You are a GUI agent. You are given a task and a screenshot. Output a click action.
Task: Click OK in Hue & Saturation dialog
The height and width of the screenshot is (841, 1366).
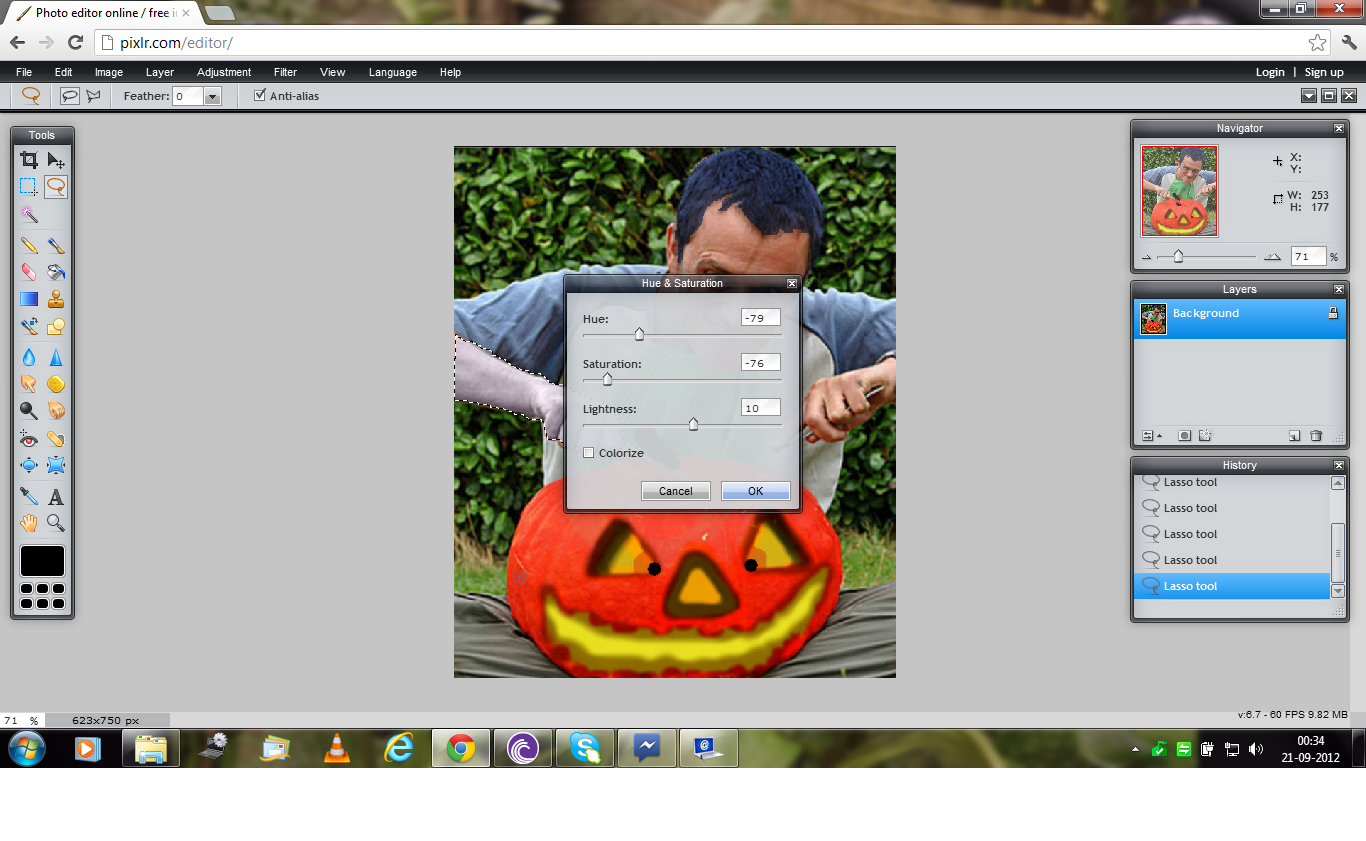(x=756, y=491)
